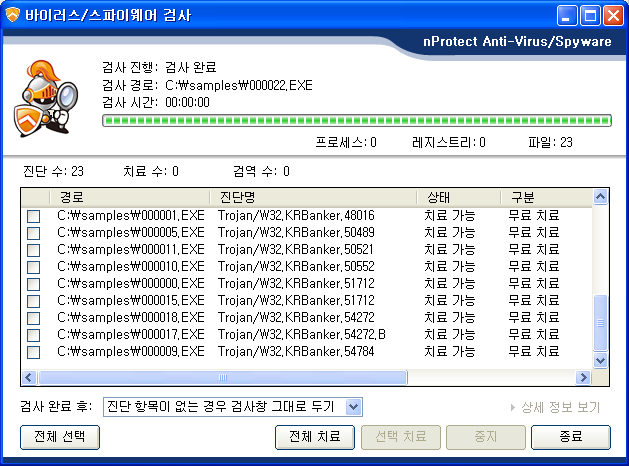Screen dimensions: 629x466
Task: Click the horizontal scrollbar thumb
Action: point(223,377)
